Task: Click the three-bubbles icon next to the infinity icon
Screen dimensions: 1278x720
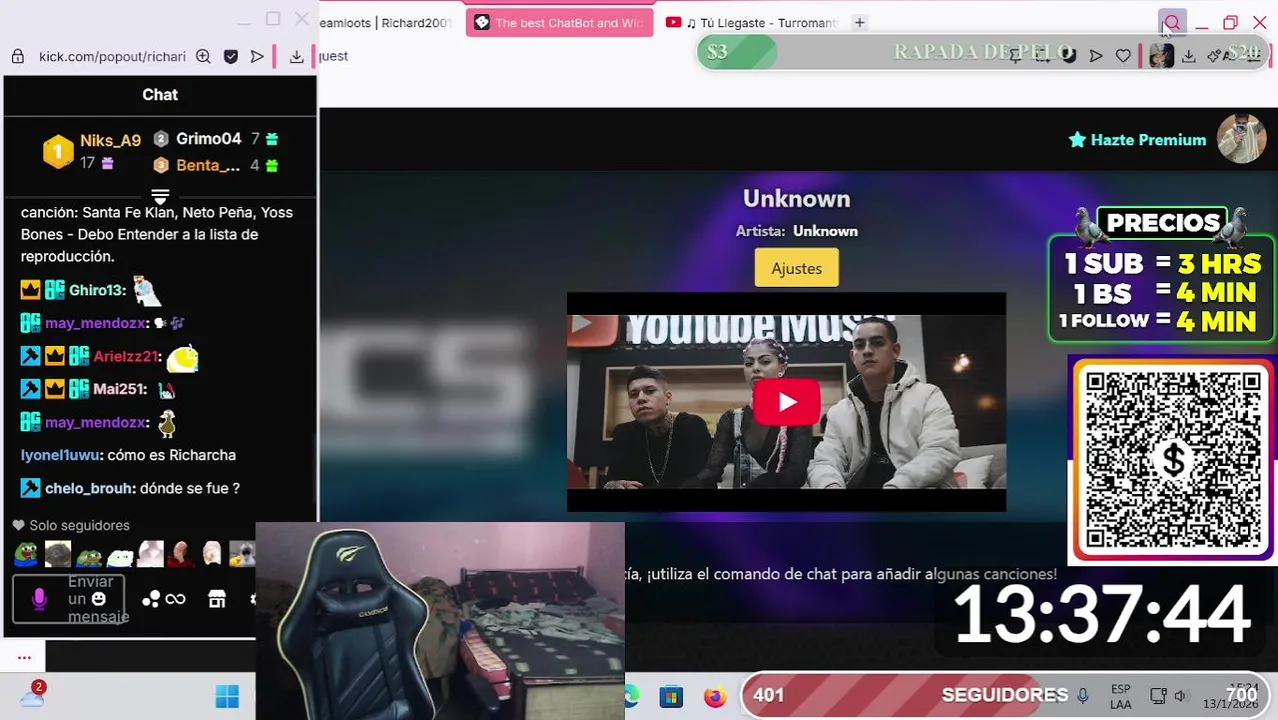Action: 151,599
